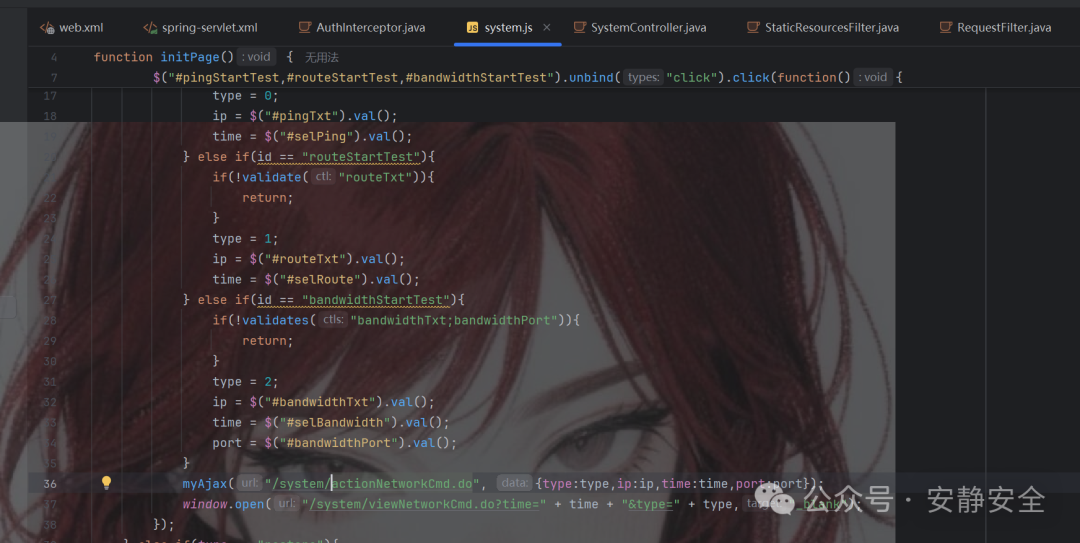Switch to StaticResourcesFilter.java tab
Screen dimensions: 1080x543
point(823,28)
